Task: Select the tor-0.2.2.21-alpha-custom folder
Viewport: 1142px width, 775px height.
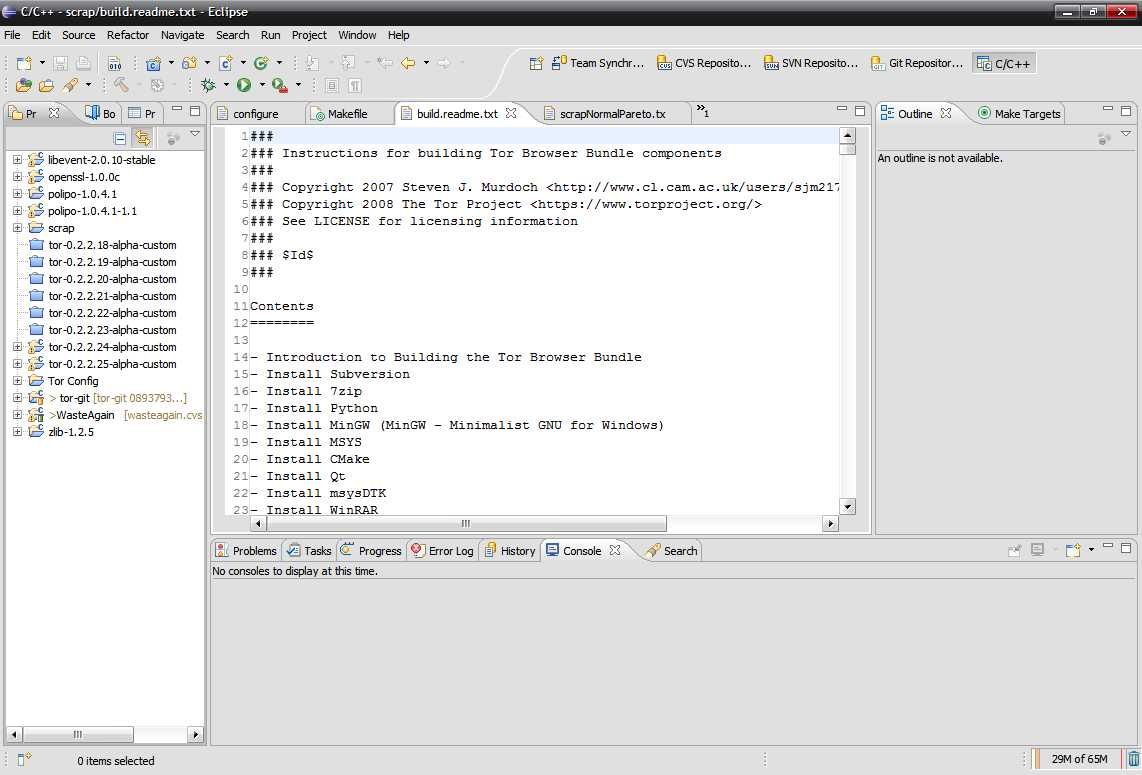Action: 112,296
